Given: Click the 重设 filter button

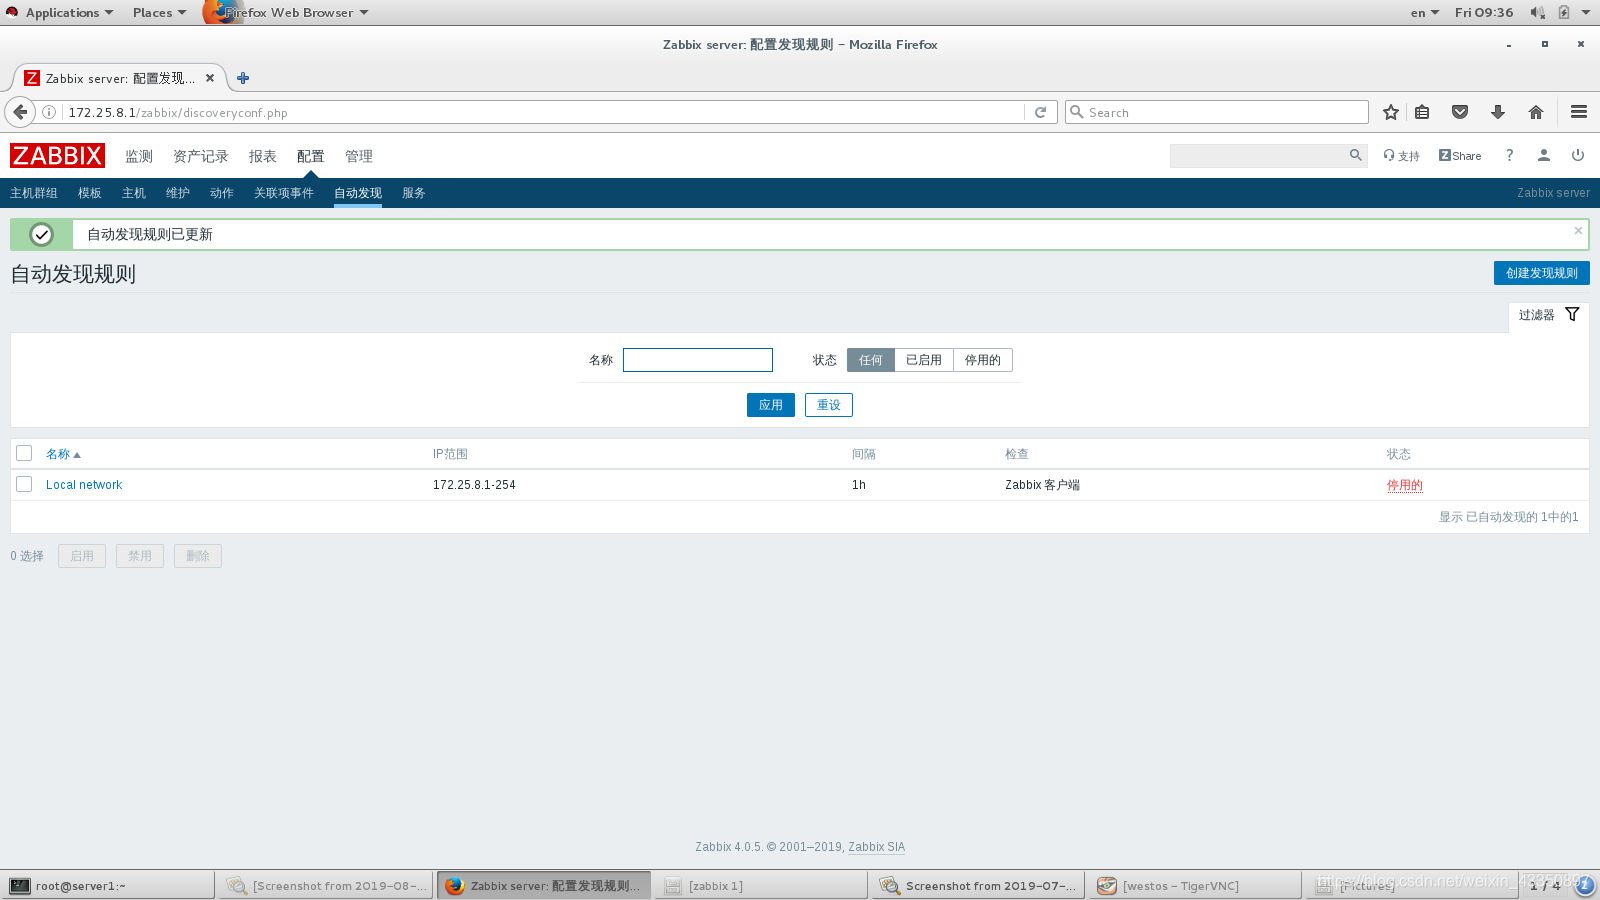Looking at the screenshot, I should pyautogui.click(x=829, y=405).
